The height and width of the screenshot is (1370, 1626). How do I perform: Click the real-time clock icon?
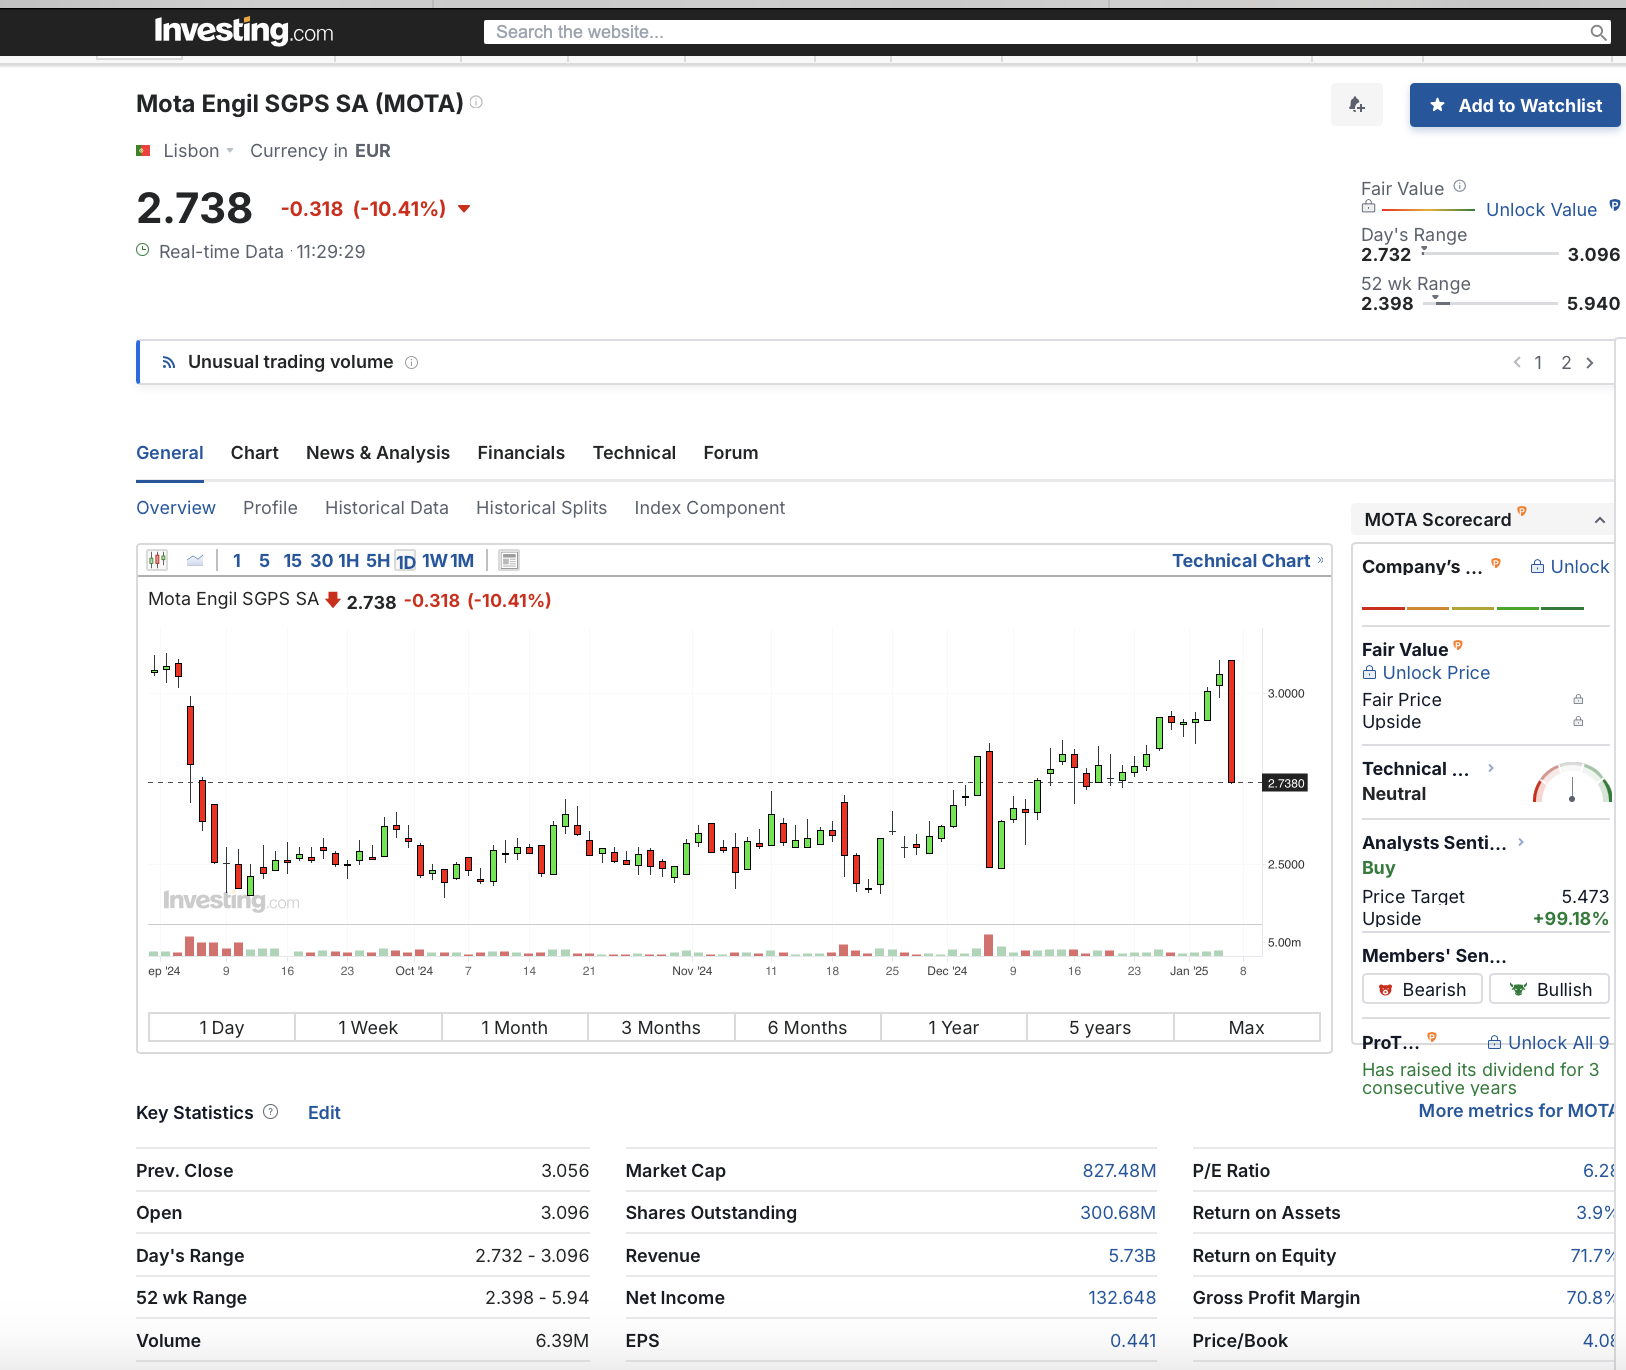[143, 250]
